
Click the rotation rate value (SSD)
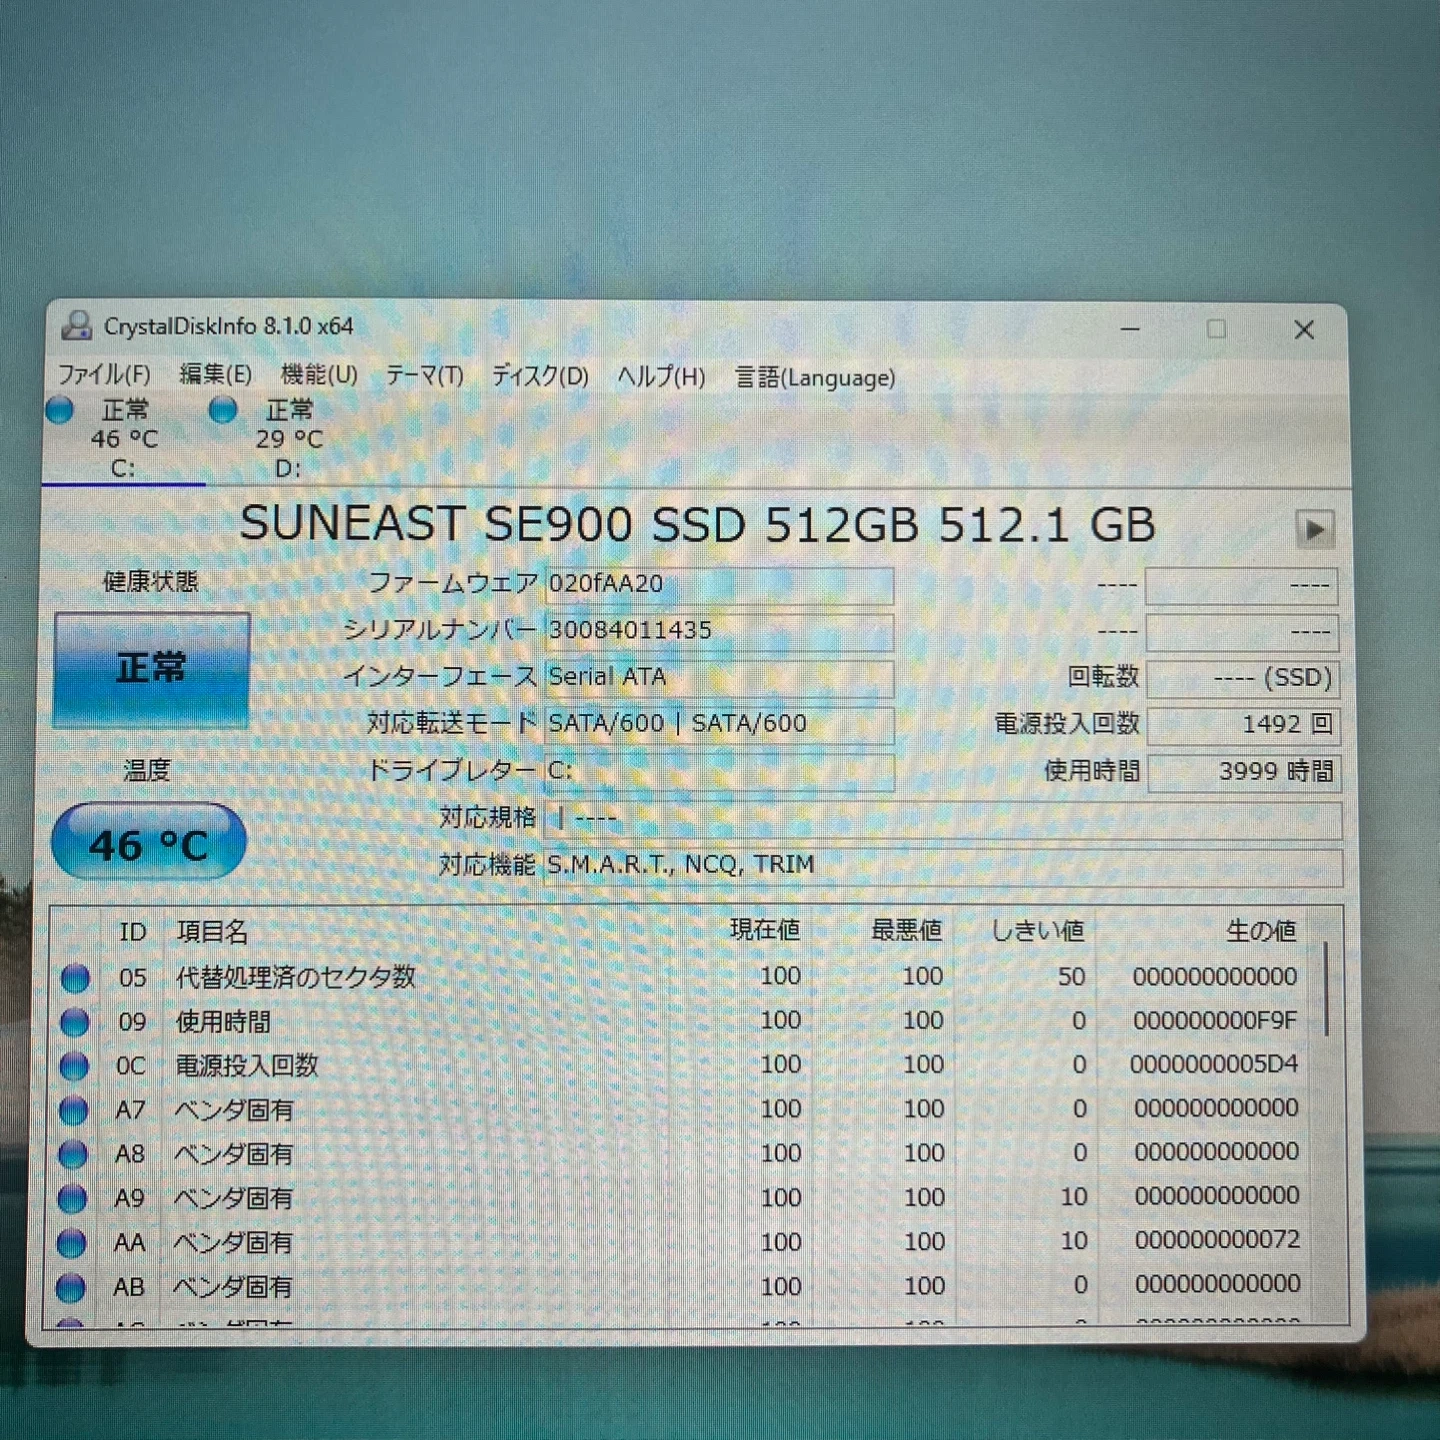point(1243,679)
